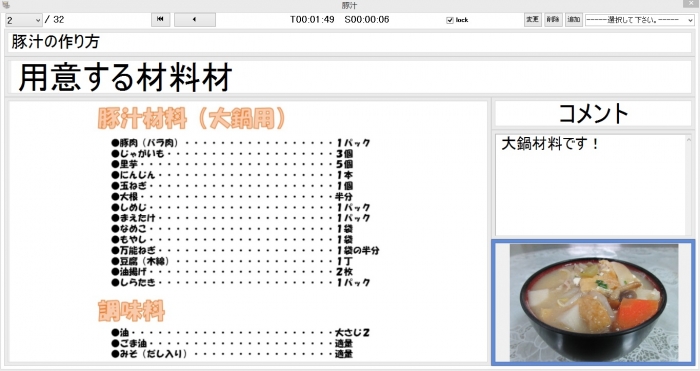The image size is (700, 371).
Task: Click the なめこ ingredient line
Action: click(233, 229)
